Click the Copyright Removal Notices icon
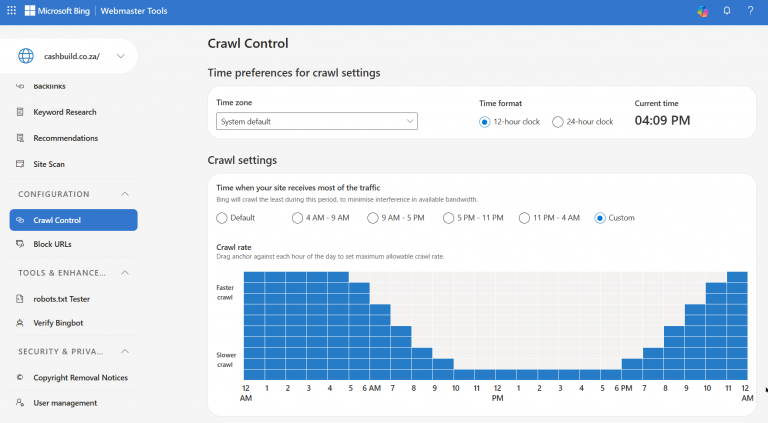This screenshot has width=768, height=423. 20,377
